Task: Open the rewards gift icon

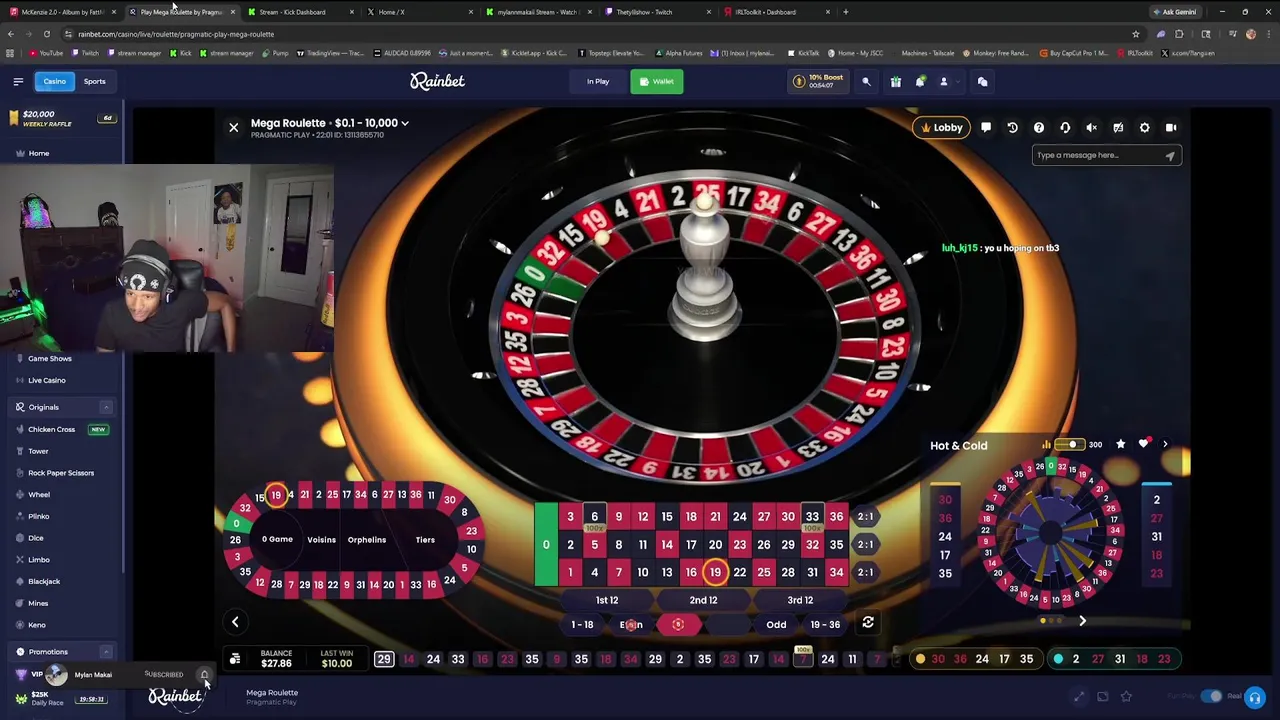Action: point(896,82)
